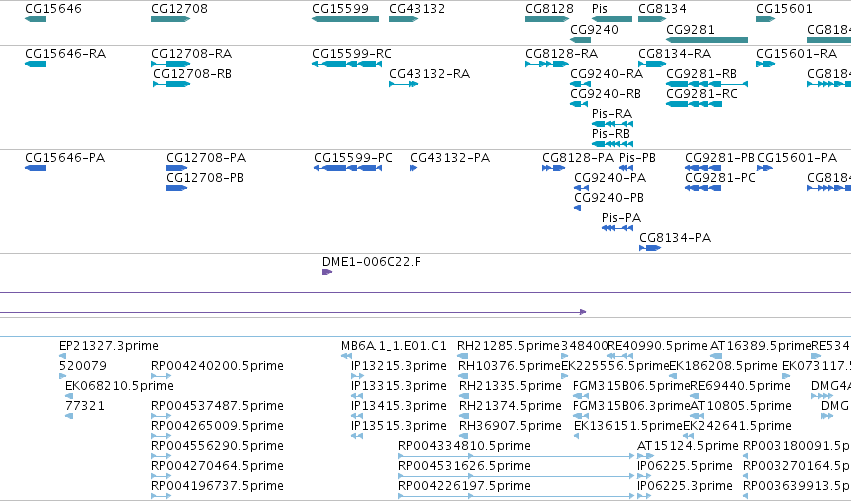The height and width of the screenshot is (501, 851).
Task: Select the CG15599-RC transcript glyph
Action: pyautogui.click(x=347, y=64)
